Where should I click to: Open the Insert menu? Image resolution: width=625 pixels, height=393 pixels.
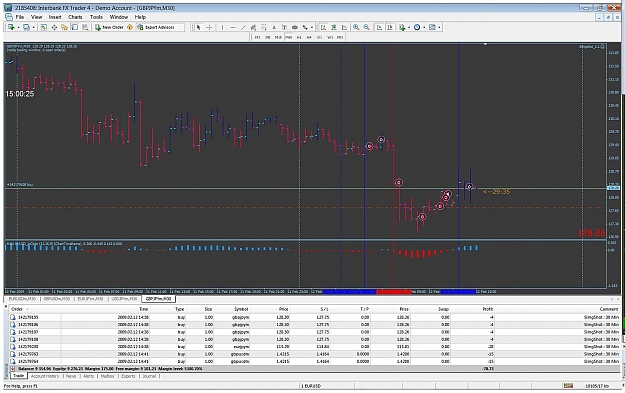55,17
